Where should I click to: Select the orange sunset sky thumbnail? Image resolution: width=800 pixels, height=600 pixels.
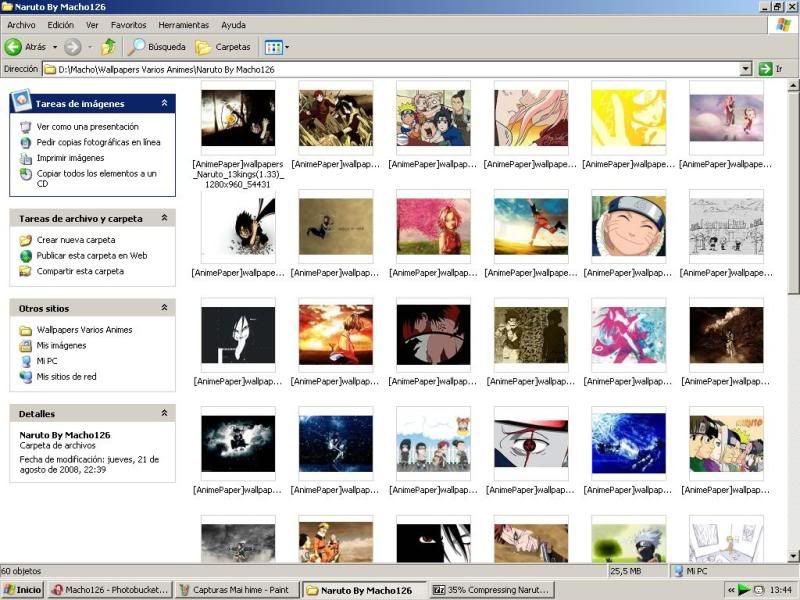click(336, 335)
